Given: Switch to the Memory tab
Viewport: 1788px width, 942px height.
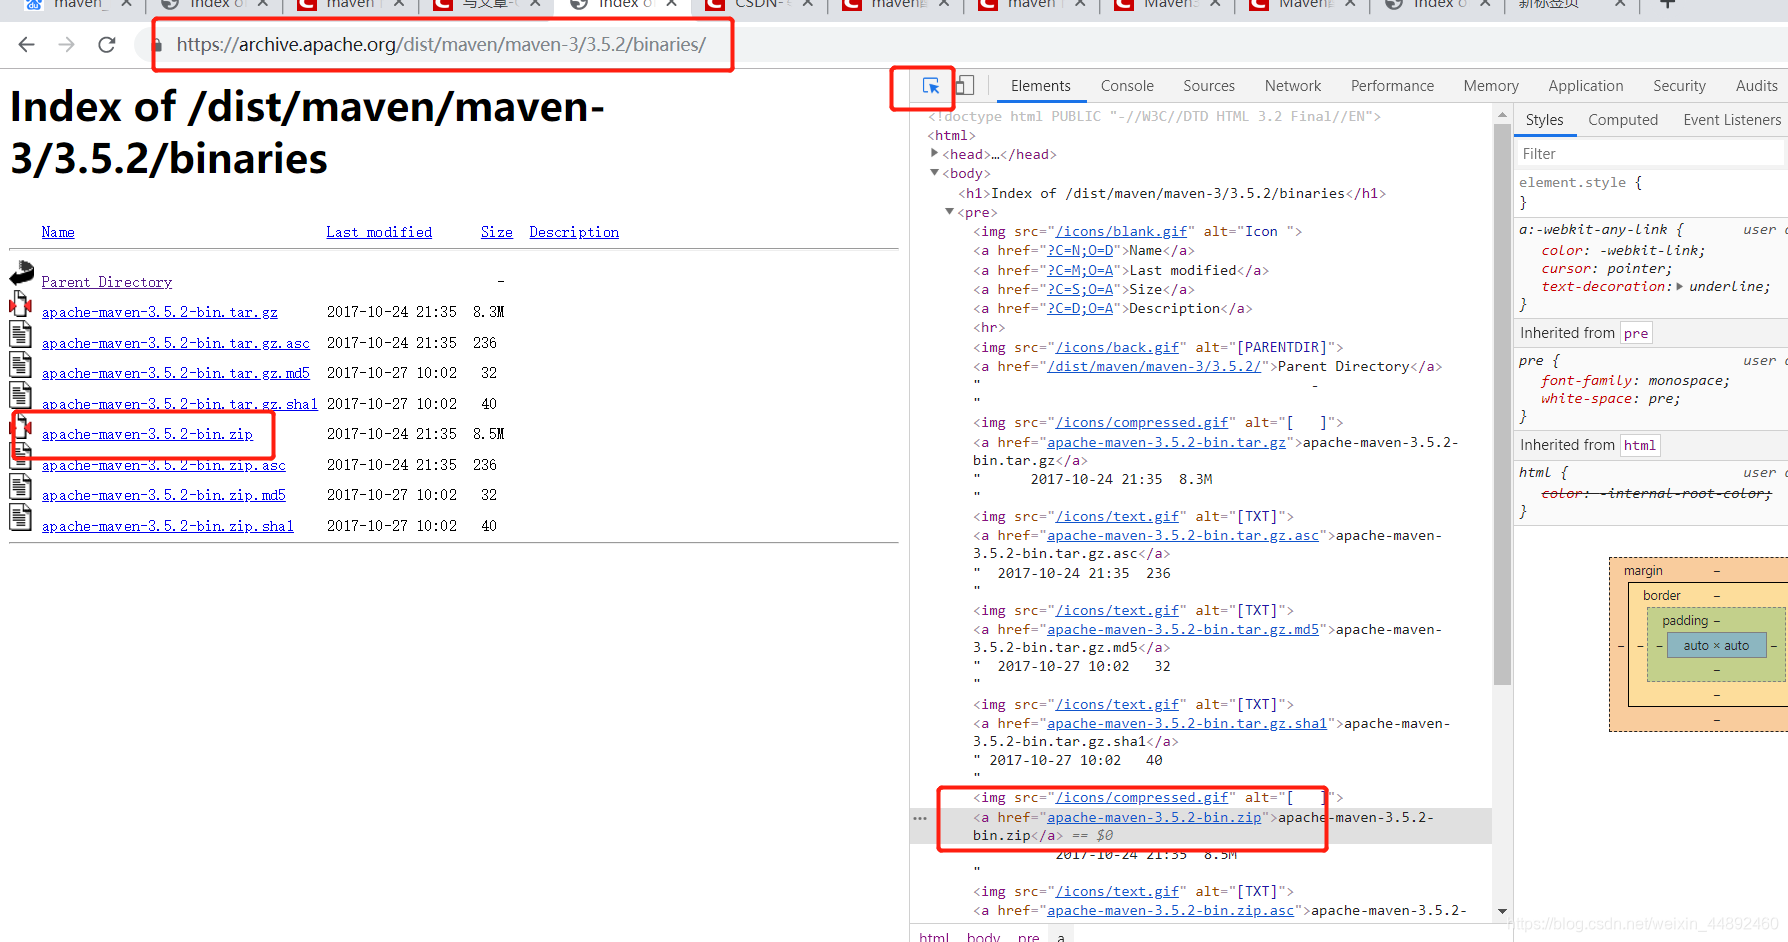Looking at the screenshot, I should pos(1491,86).
